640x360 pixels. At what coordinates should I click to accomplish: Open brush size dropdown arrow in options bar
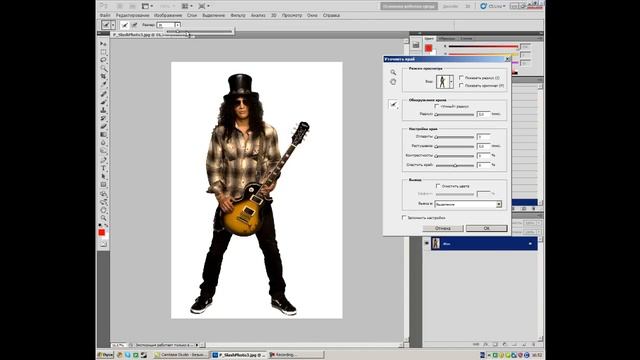click(178, 25)
